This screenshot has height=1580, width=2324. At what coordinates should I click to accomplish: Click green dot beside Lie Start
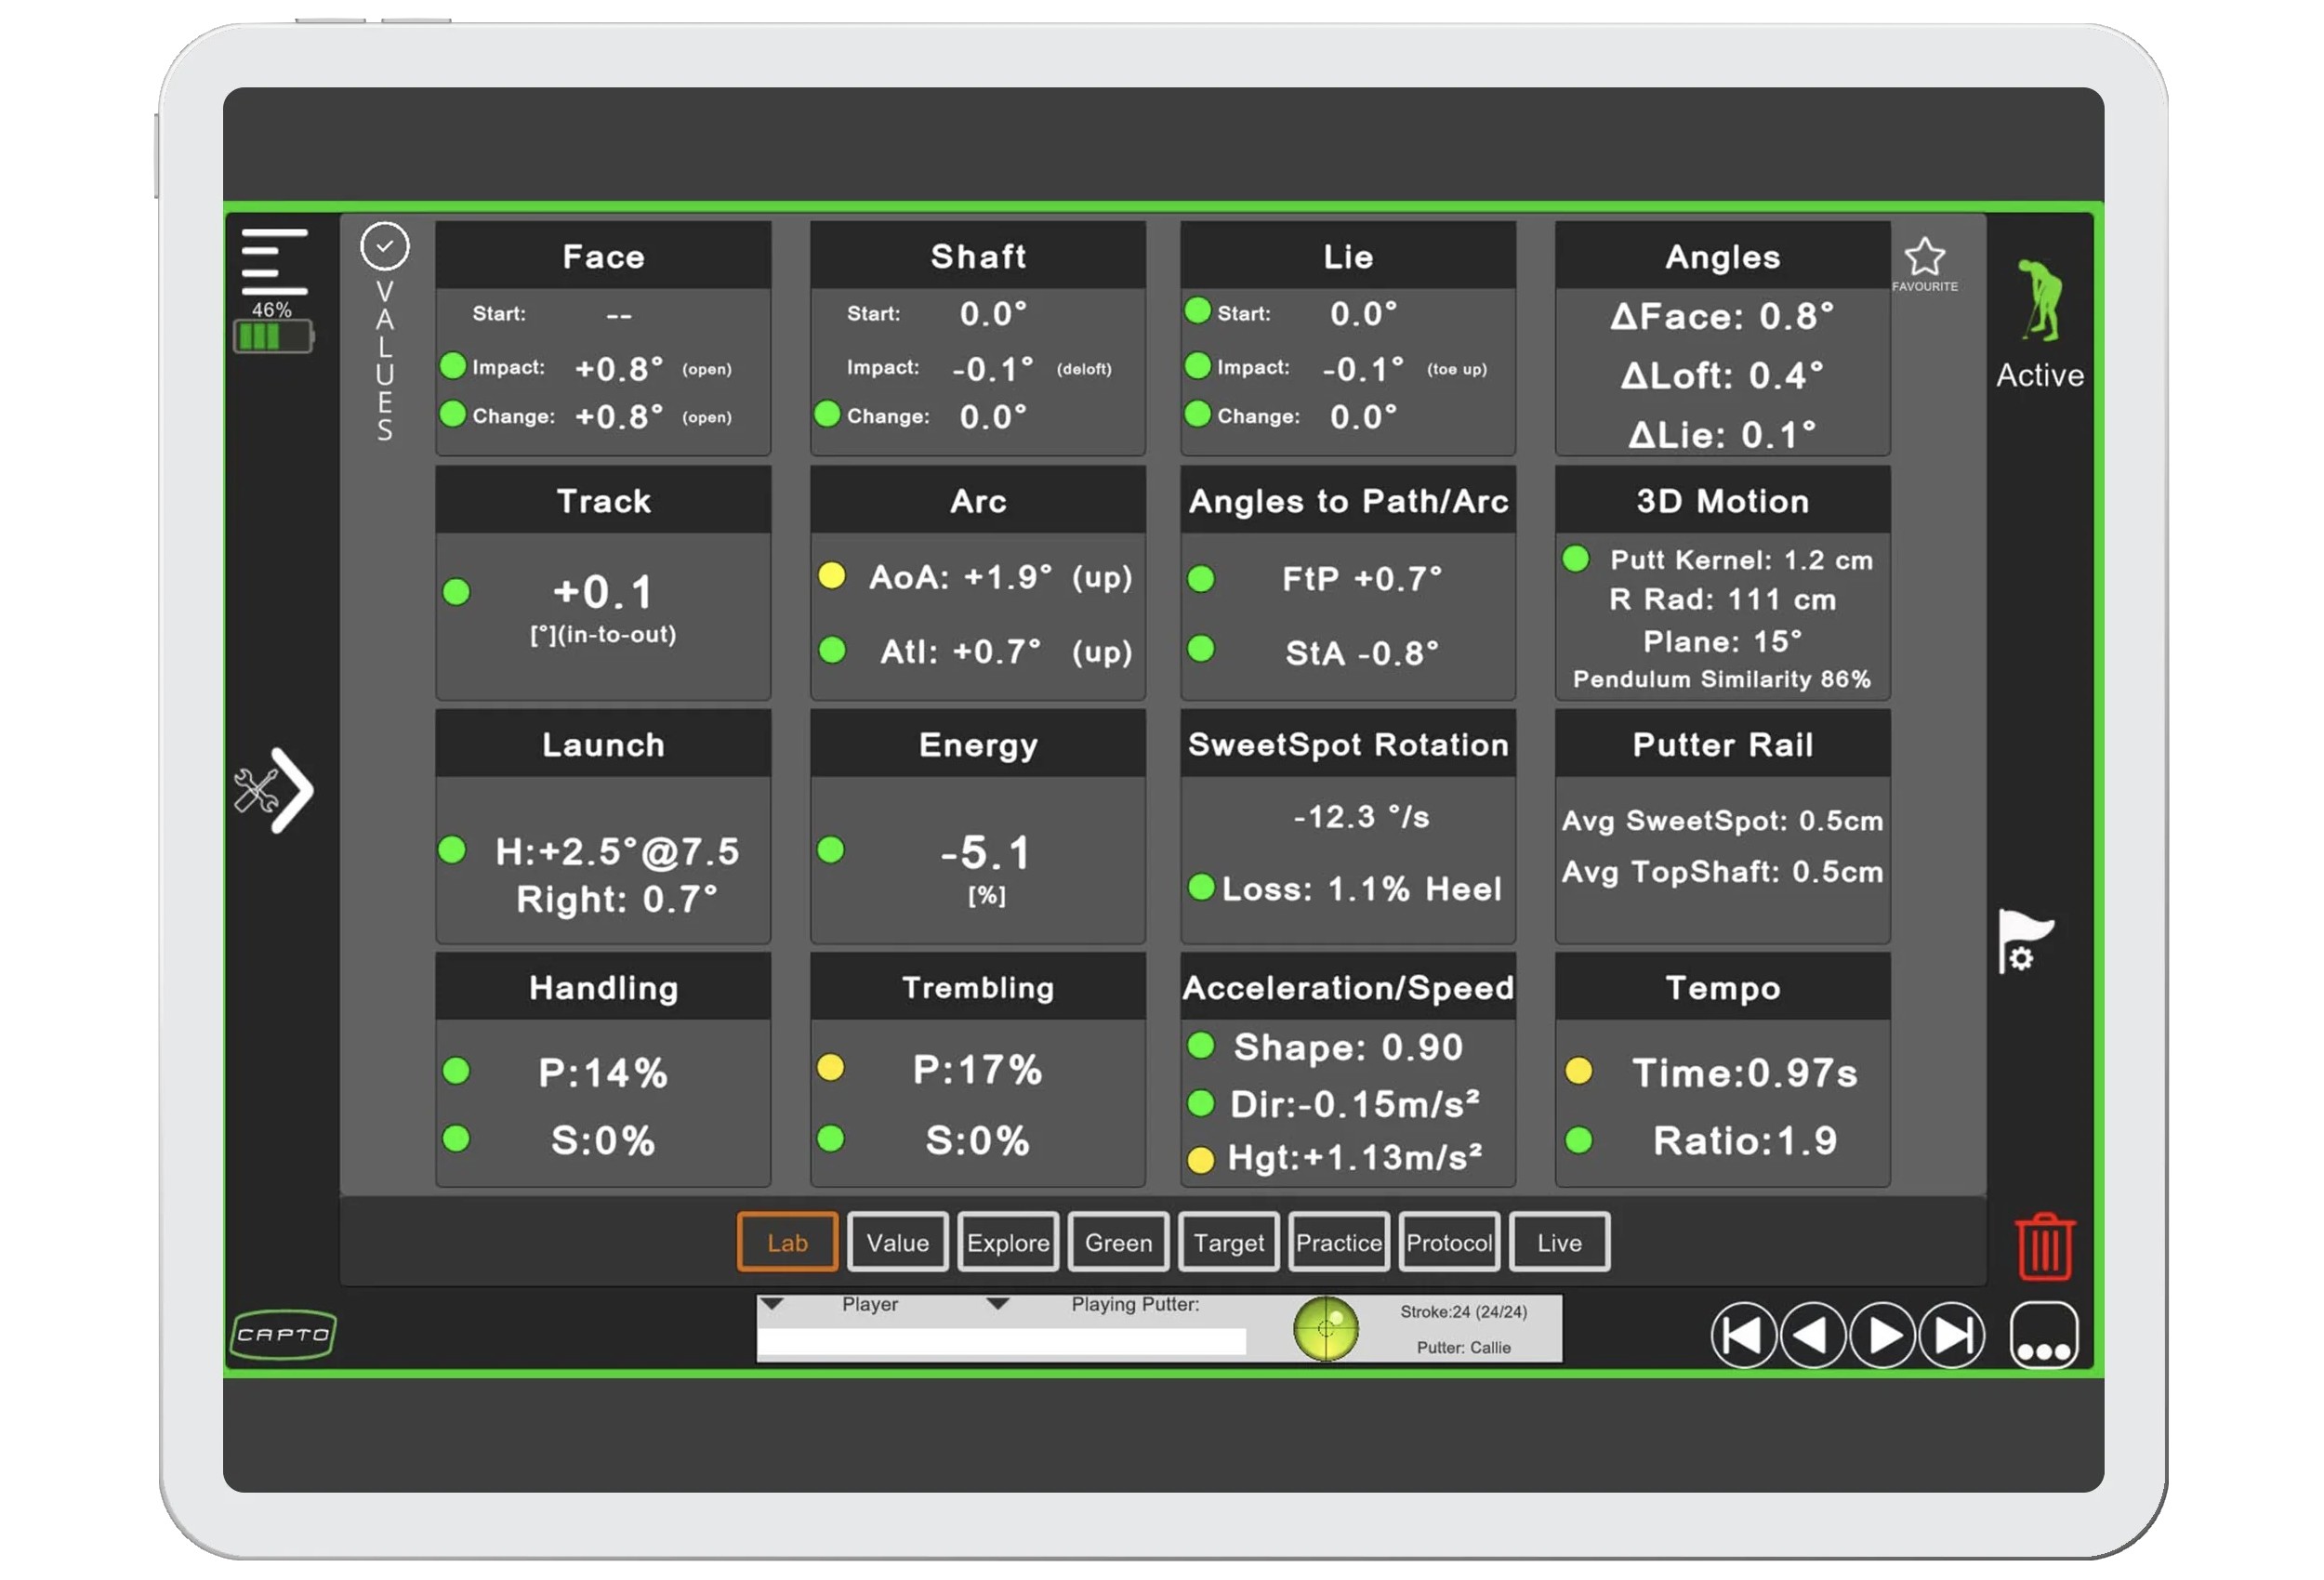pyautogui.click(x=1197, y=310)
